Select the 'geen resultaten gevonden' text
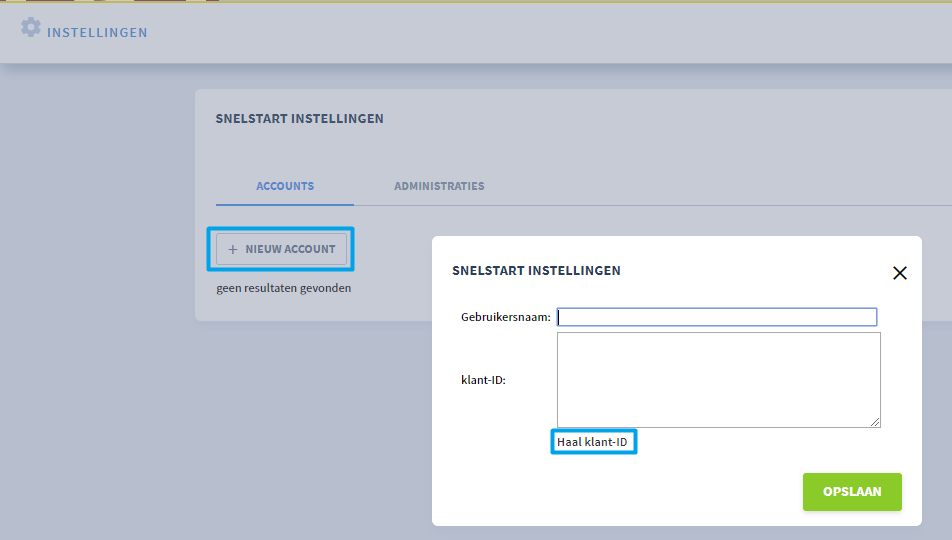This screenshot has height=540, width=952. point(284,288)
